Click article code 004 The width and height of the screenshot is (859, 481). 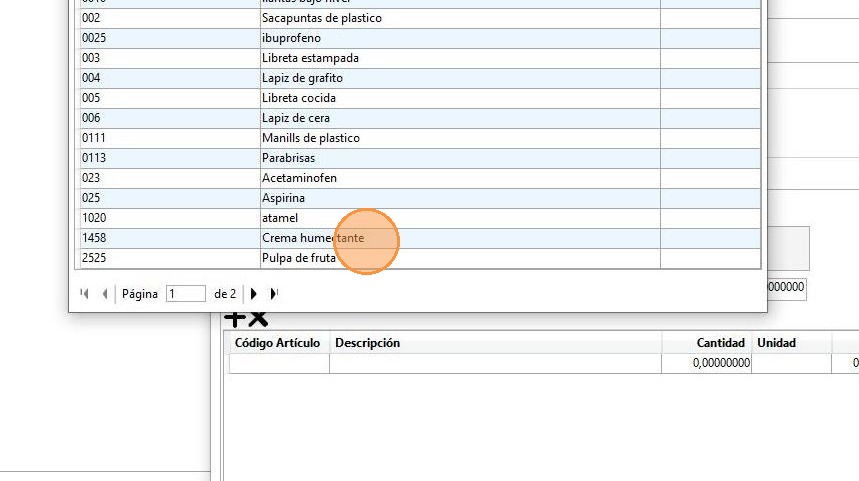91,78
